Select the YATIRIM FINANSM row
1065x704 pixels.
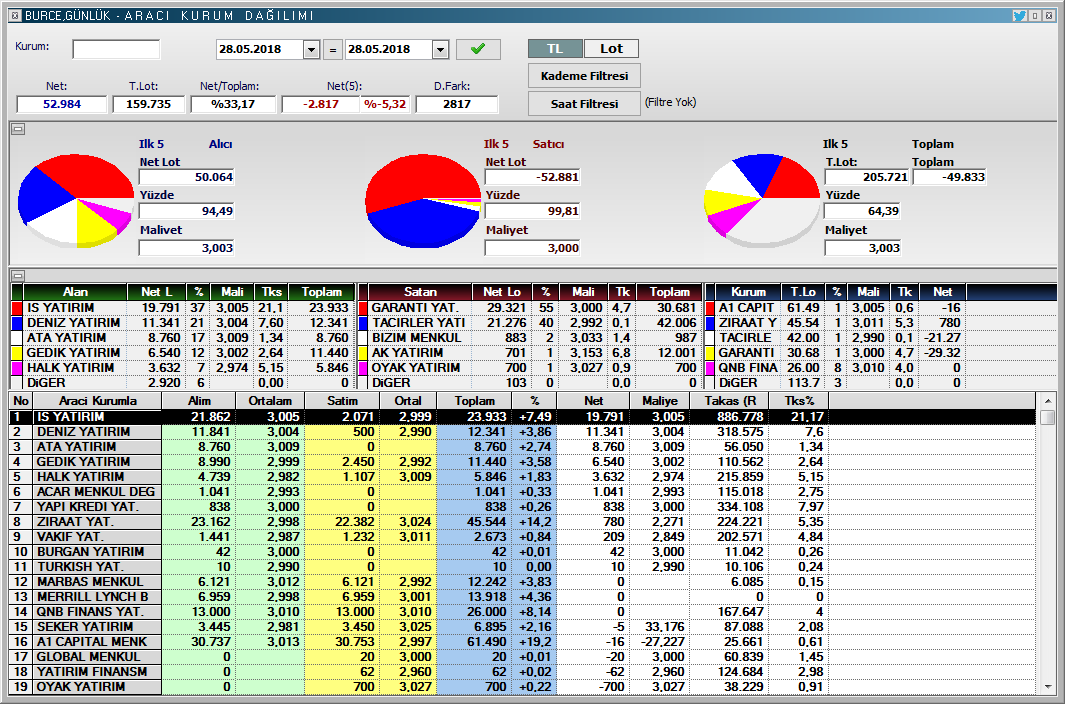pos(522,671)
